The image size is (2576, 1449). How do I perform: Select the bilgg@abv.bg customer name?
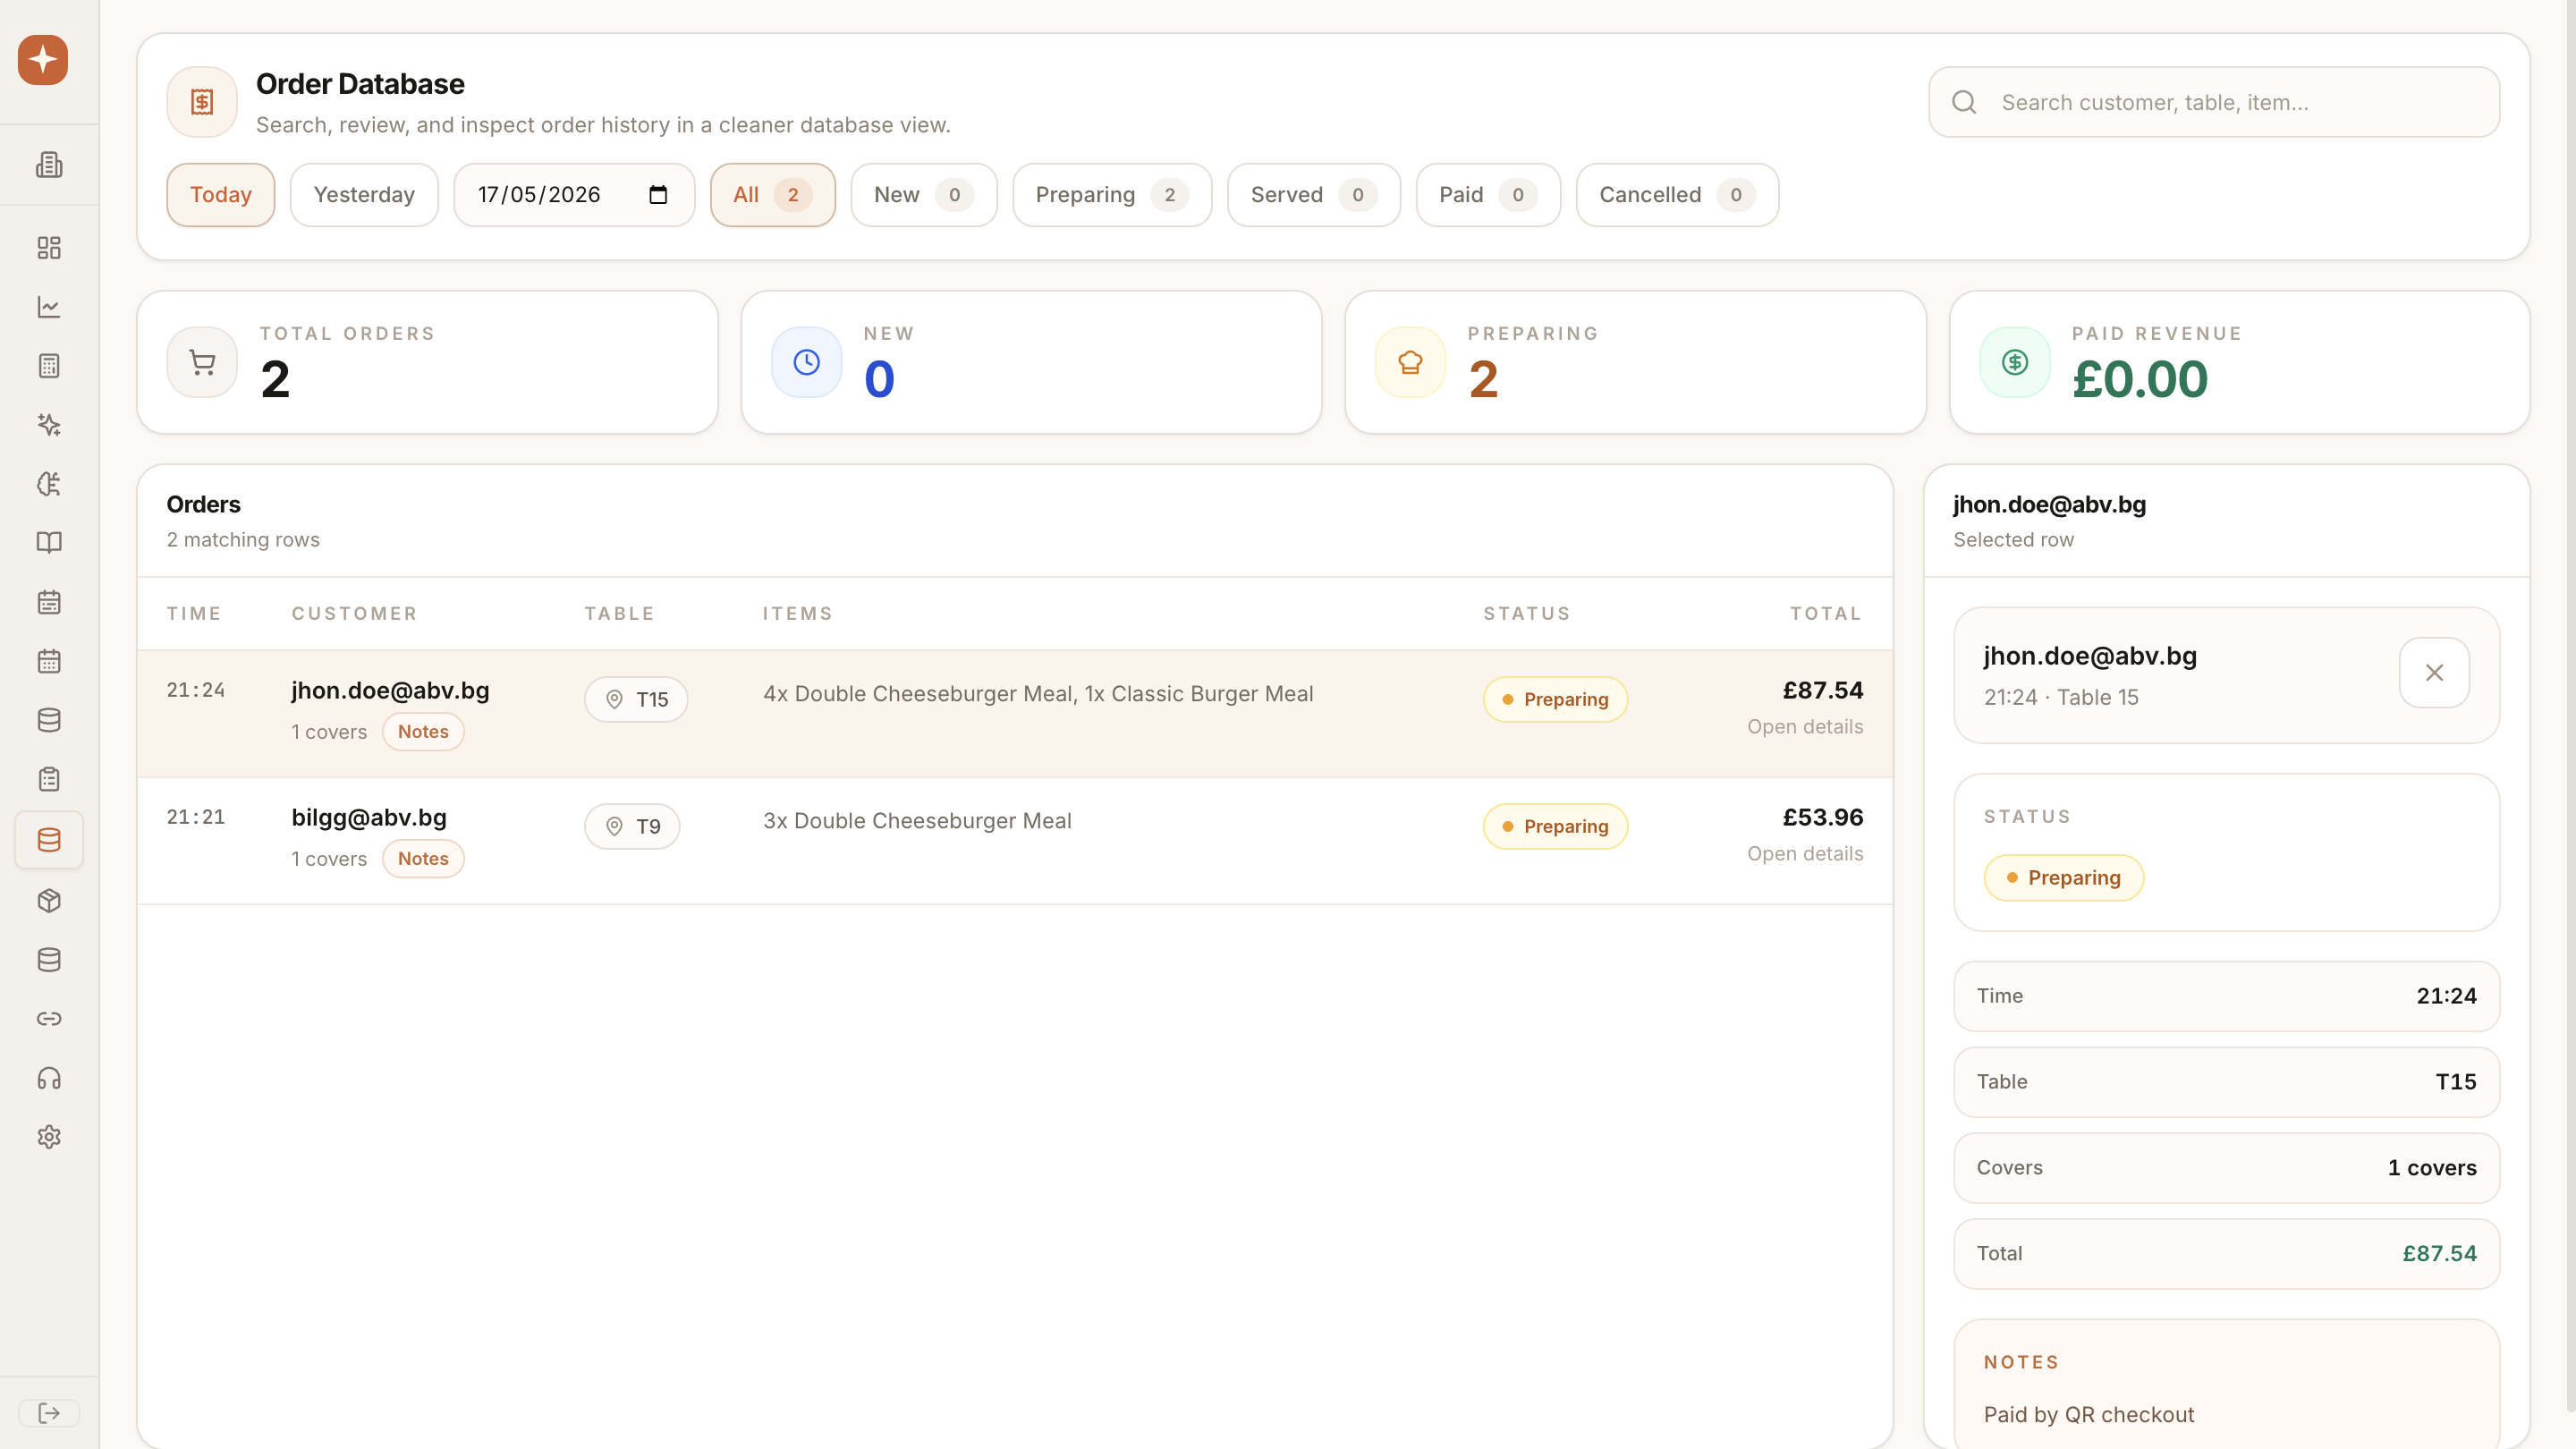tap(369, 817)
